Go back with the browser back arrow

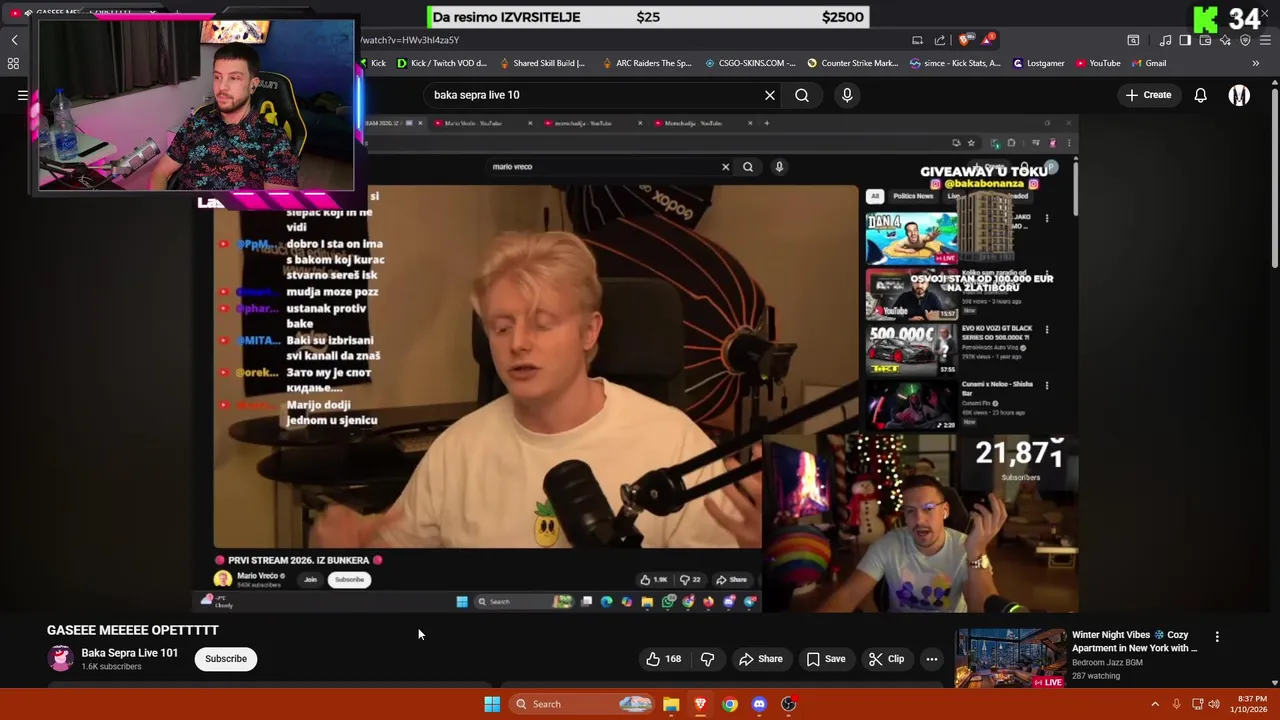click(14, 40)
